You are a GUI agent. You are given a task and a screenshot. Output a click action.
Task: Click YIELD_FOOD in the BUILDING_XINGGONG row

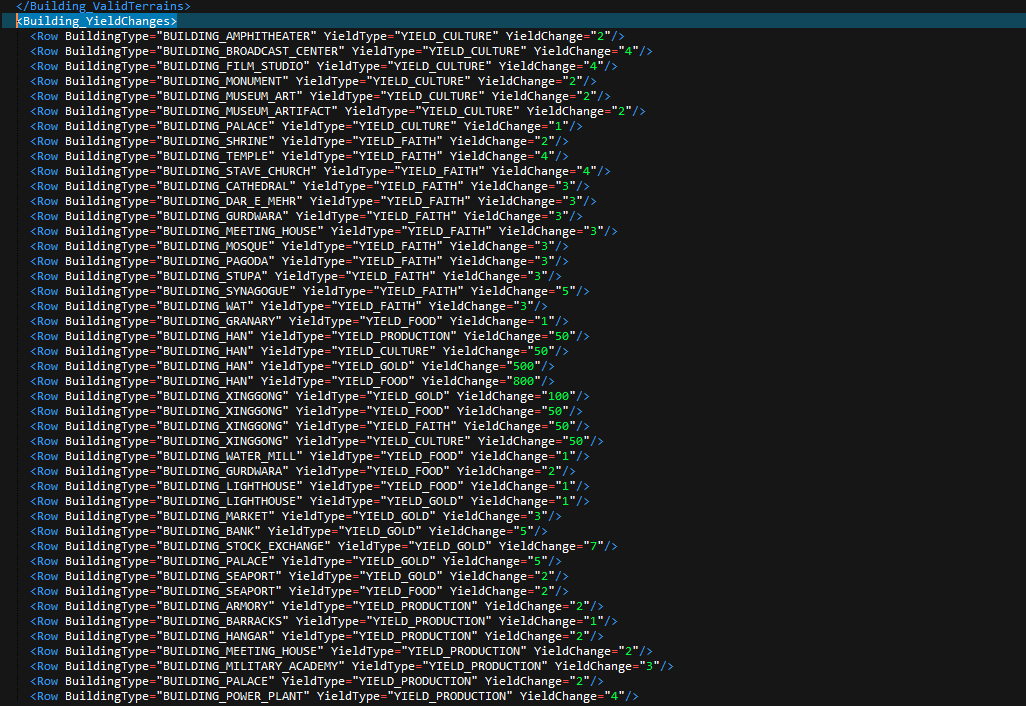tap(408, 412)
